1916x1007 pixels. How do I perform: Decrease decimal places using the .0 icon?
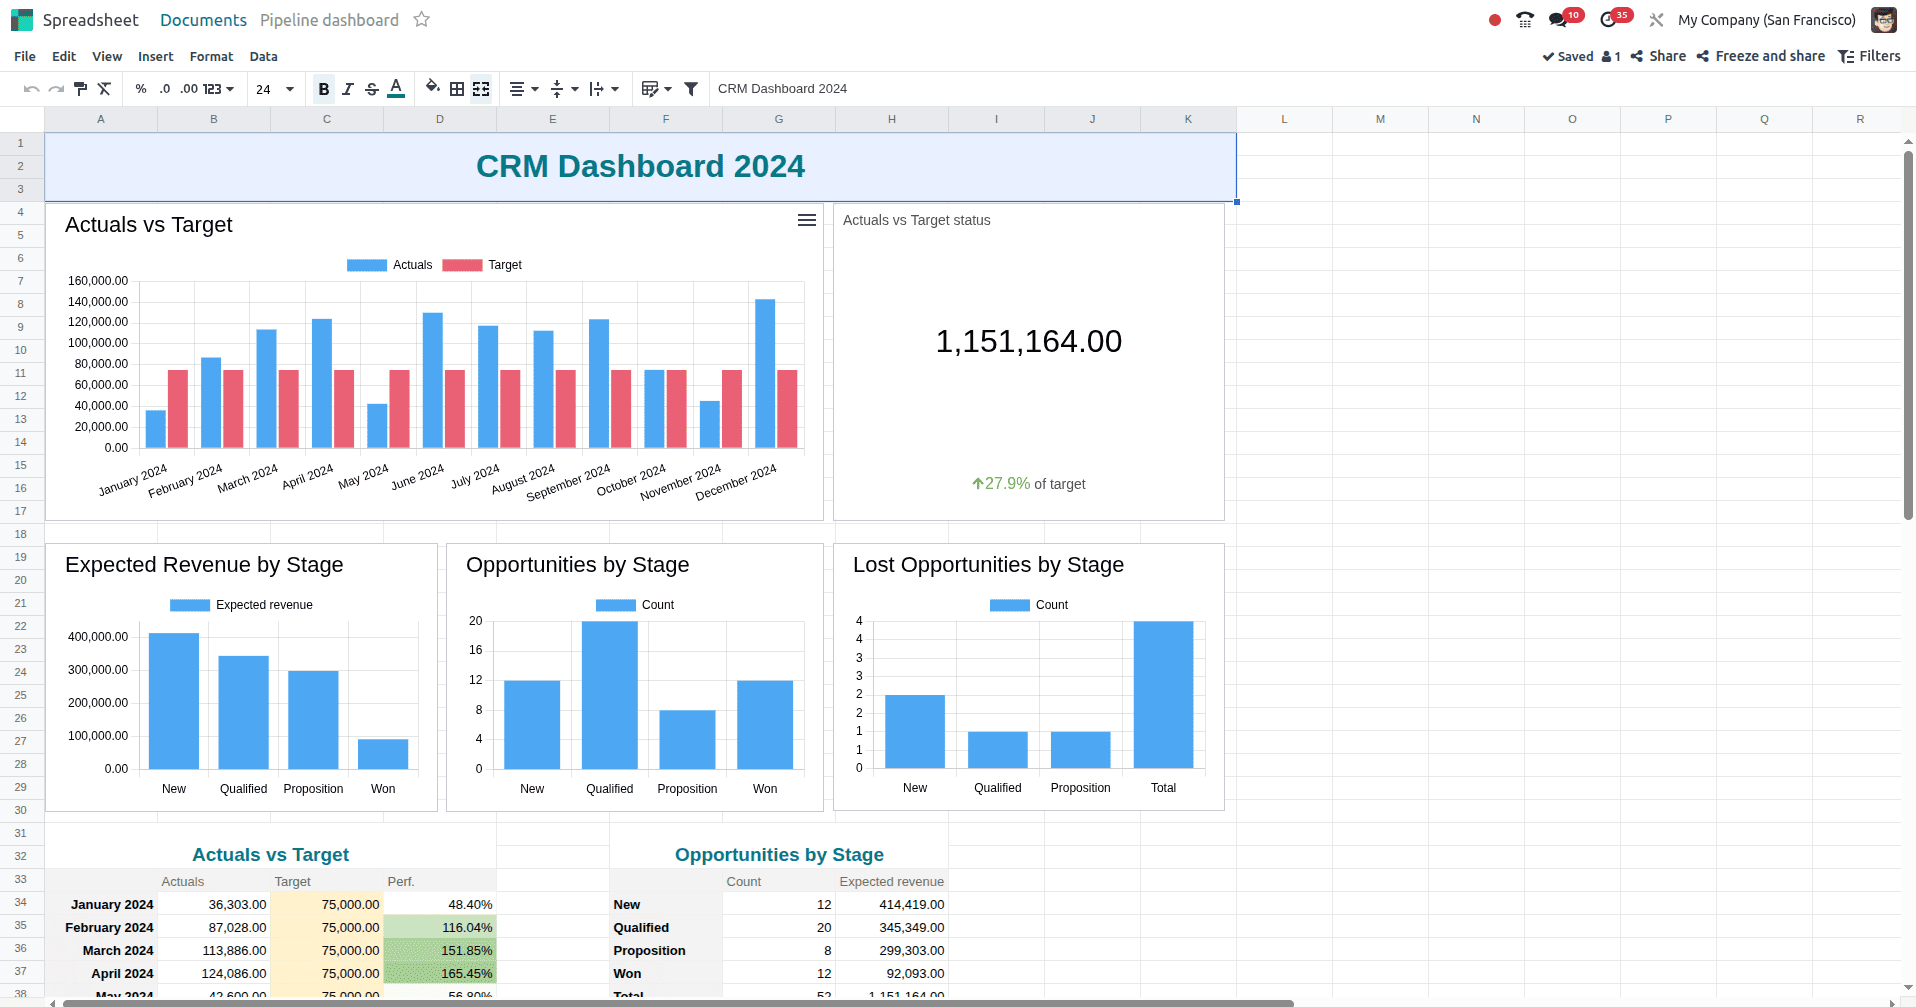(166, 88)
